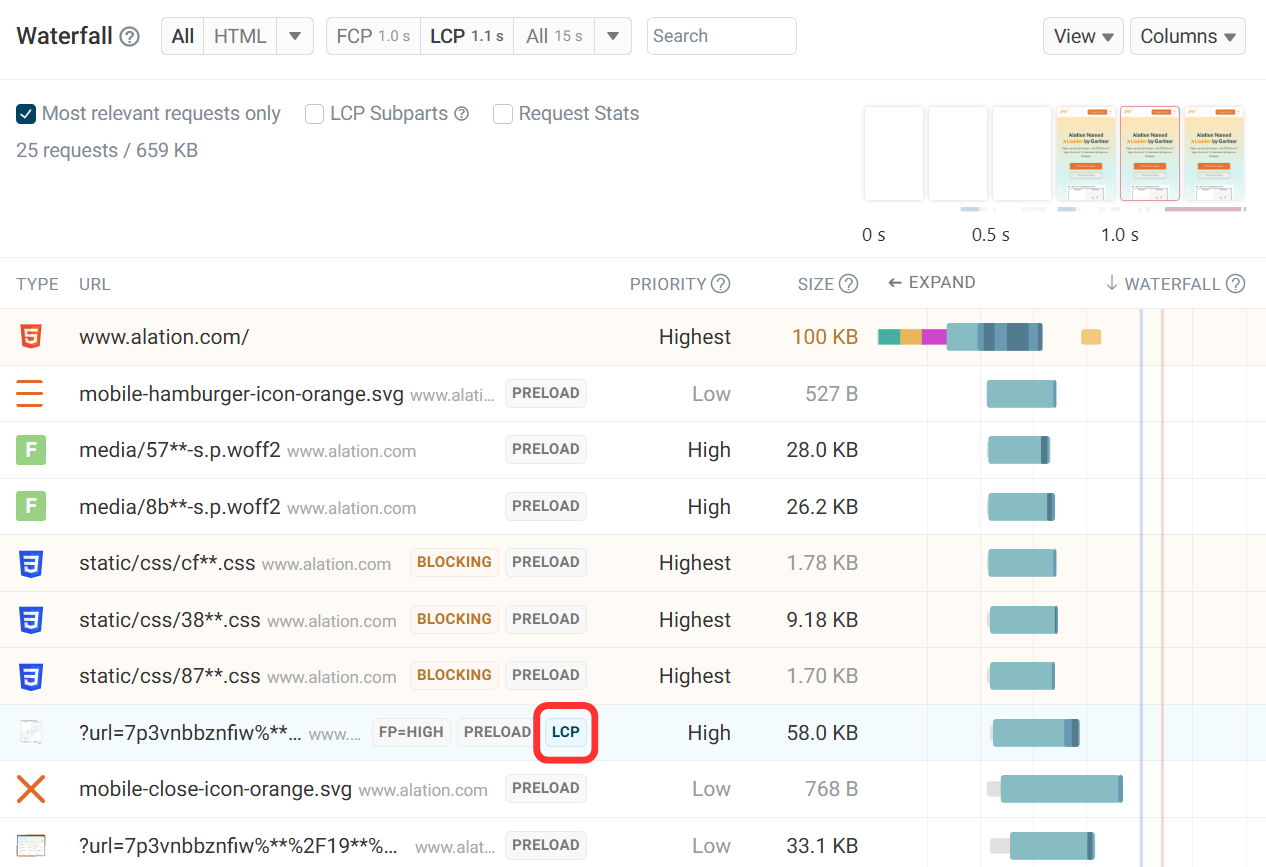Switch to the All requests filter

click(x=182, y=35)
